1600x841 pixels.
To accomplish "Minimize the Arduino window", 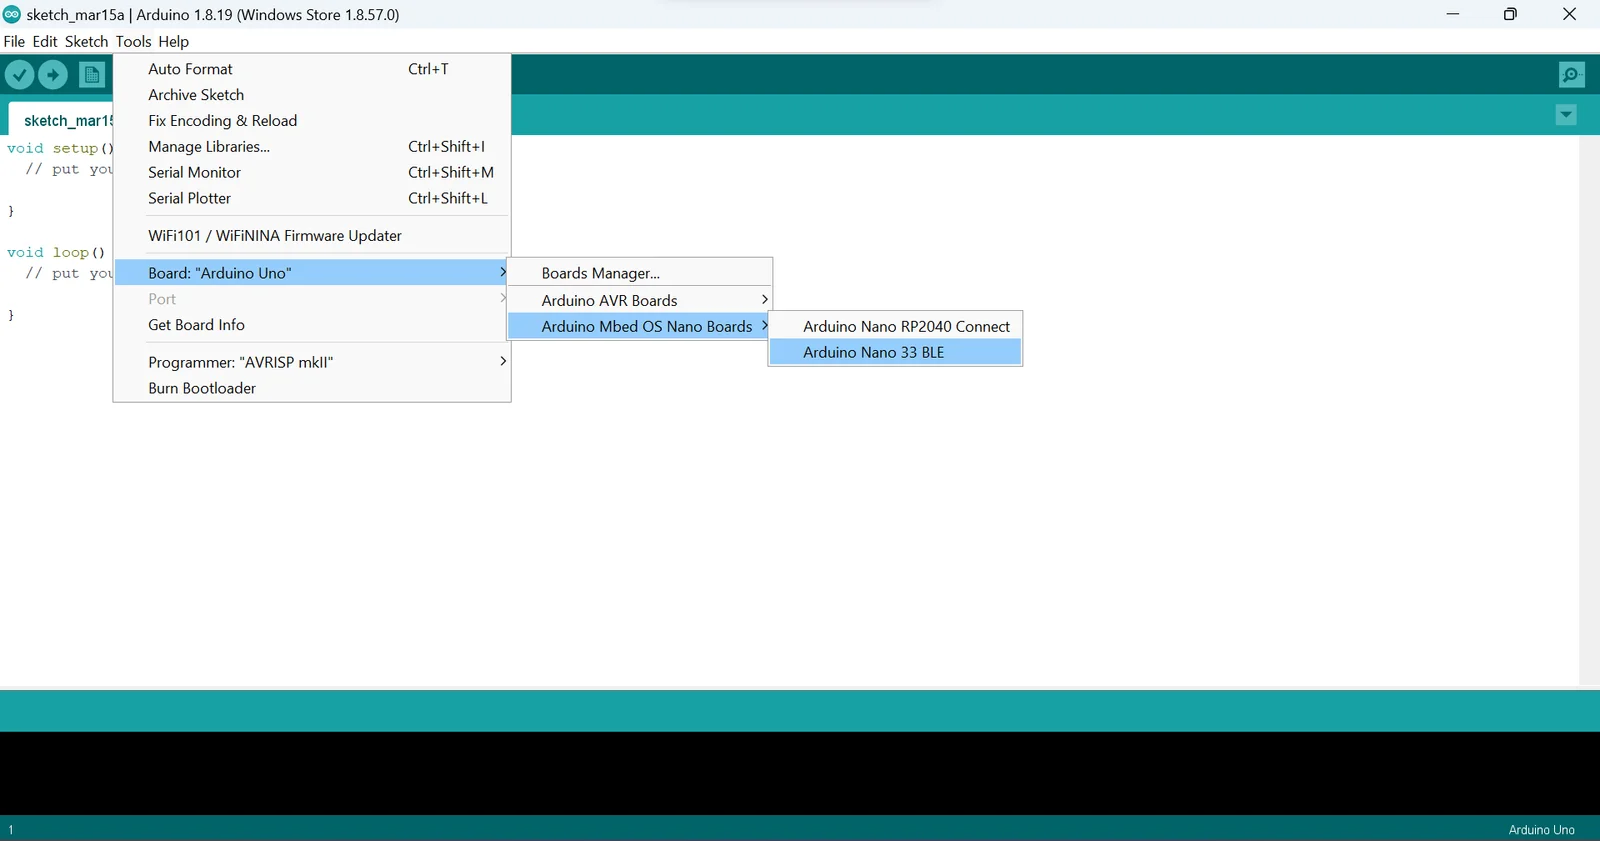I will coord(1453,14).
